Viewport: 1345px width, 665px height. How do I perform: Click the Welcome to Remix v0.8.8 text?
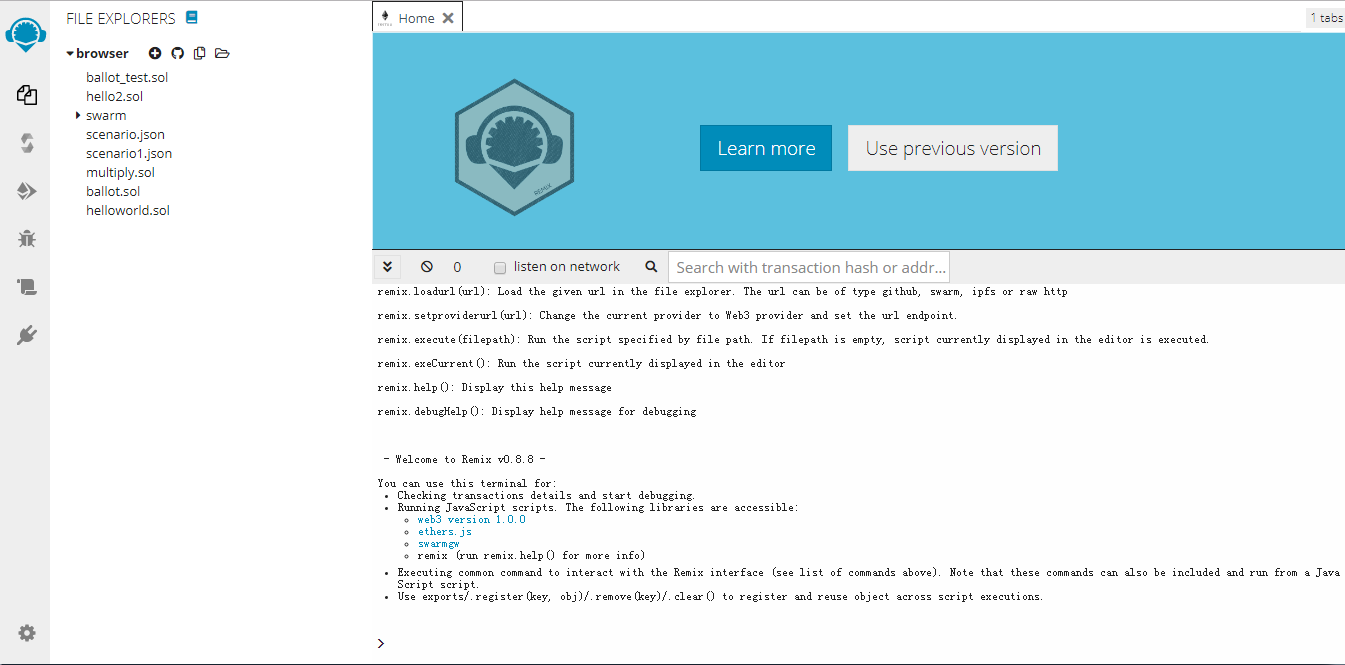click(x=465, y=460)
